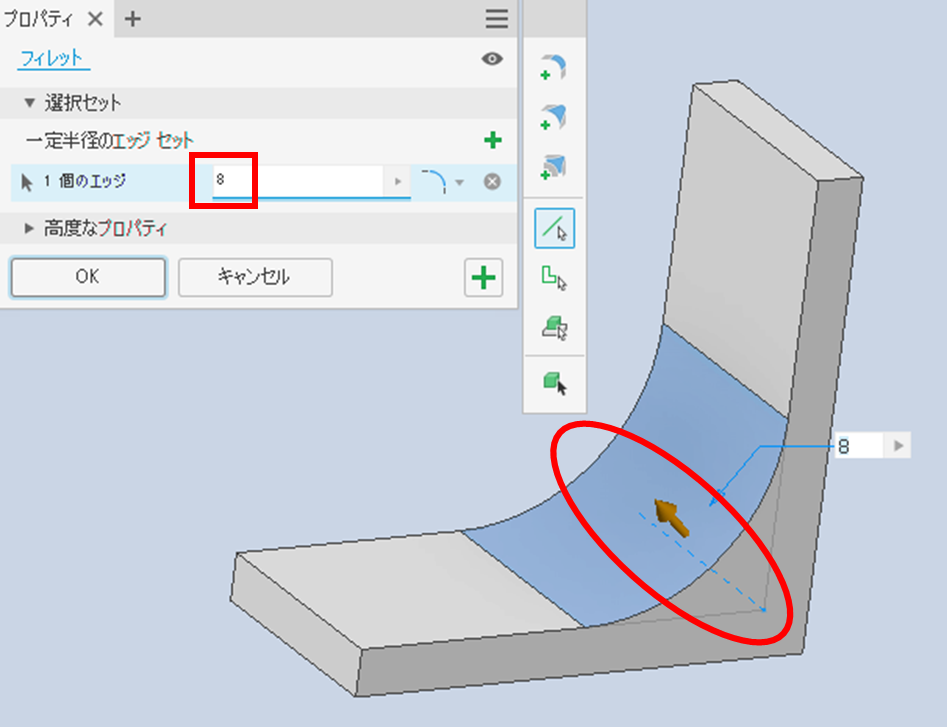The width and height of the screenshot is (947, 727).
Task: Collapse the 選択セット section
Action: 29,103
